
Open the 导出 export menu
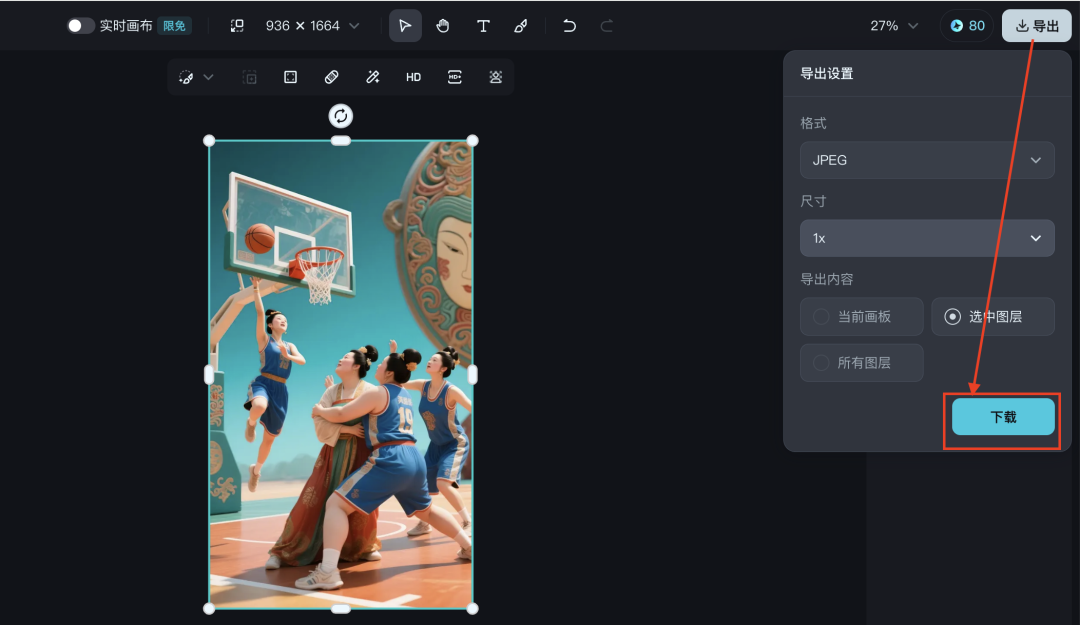tap(1036, 25)
